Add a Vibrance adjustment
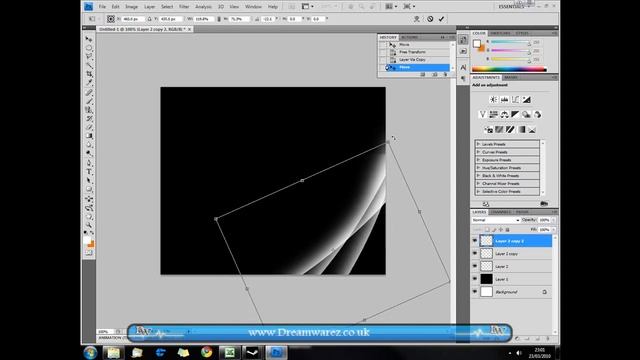 point(482,115)
